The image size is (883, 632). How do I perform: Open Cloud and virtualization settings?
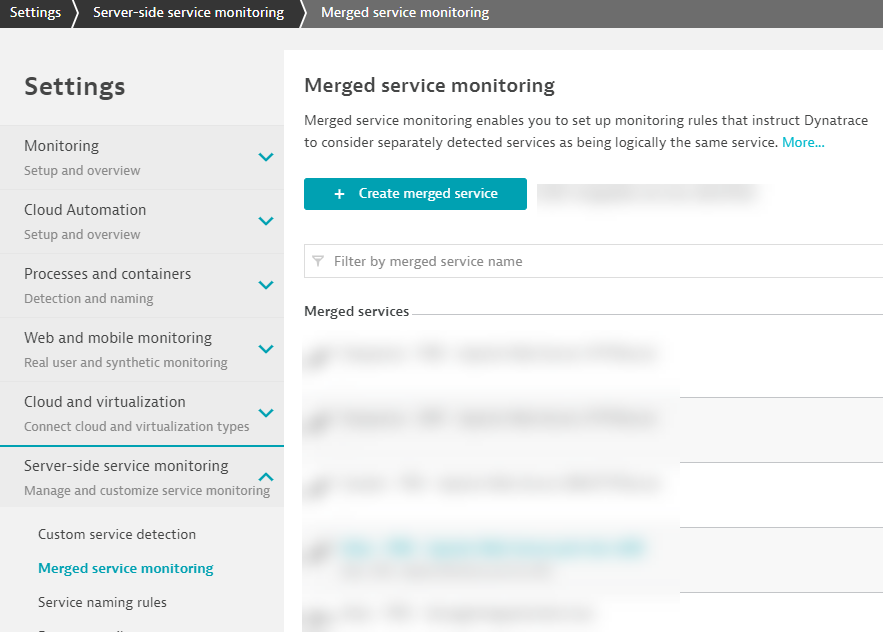pos(105,402)
